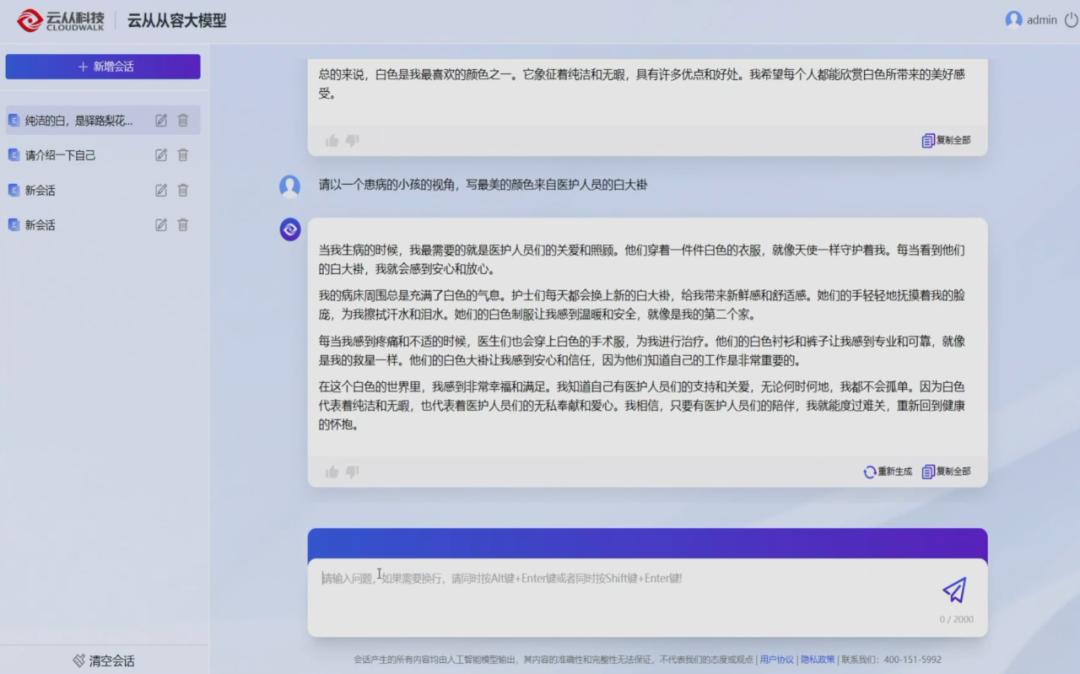Delete the '纯洁的白' conversation

(x=183, y=120)
